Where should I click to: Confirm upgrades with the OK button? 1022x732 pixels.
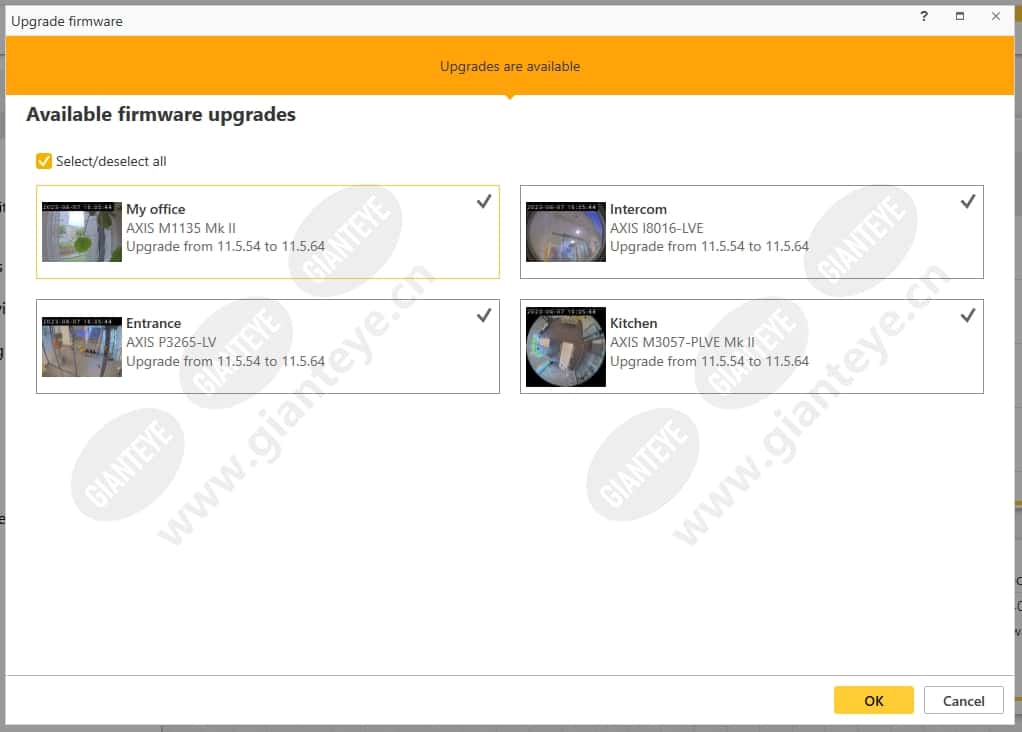point(873,701)
